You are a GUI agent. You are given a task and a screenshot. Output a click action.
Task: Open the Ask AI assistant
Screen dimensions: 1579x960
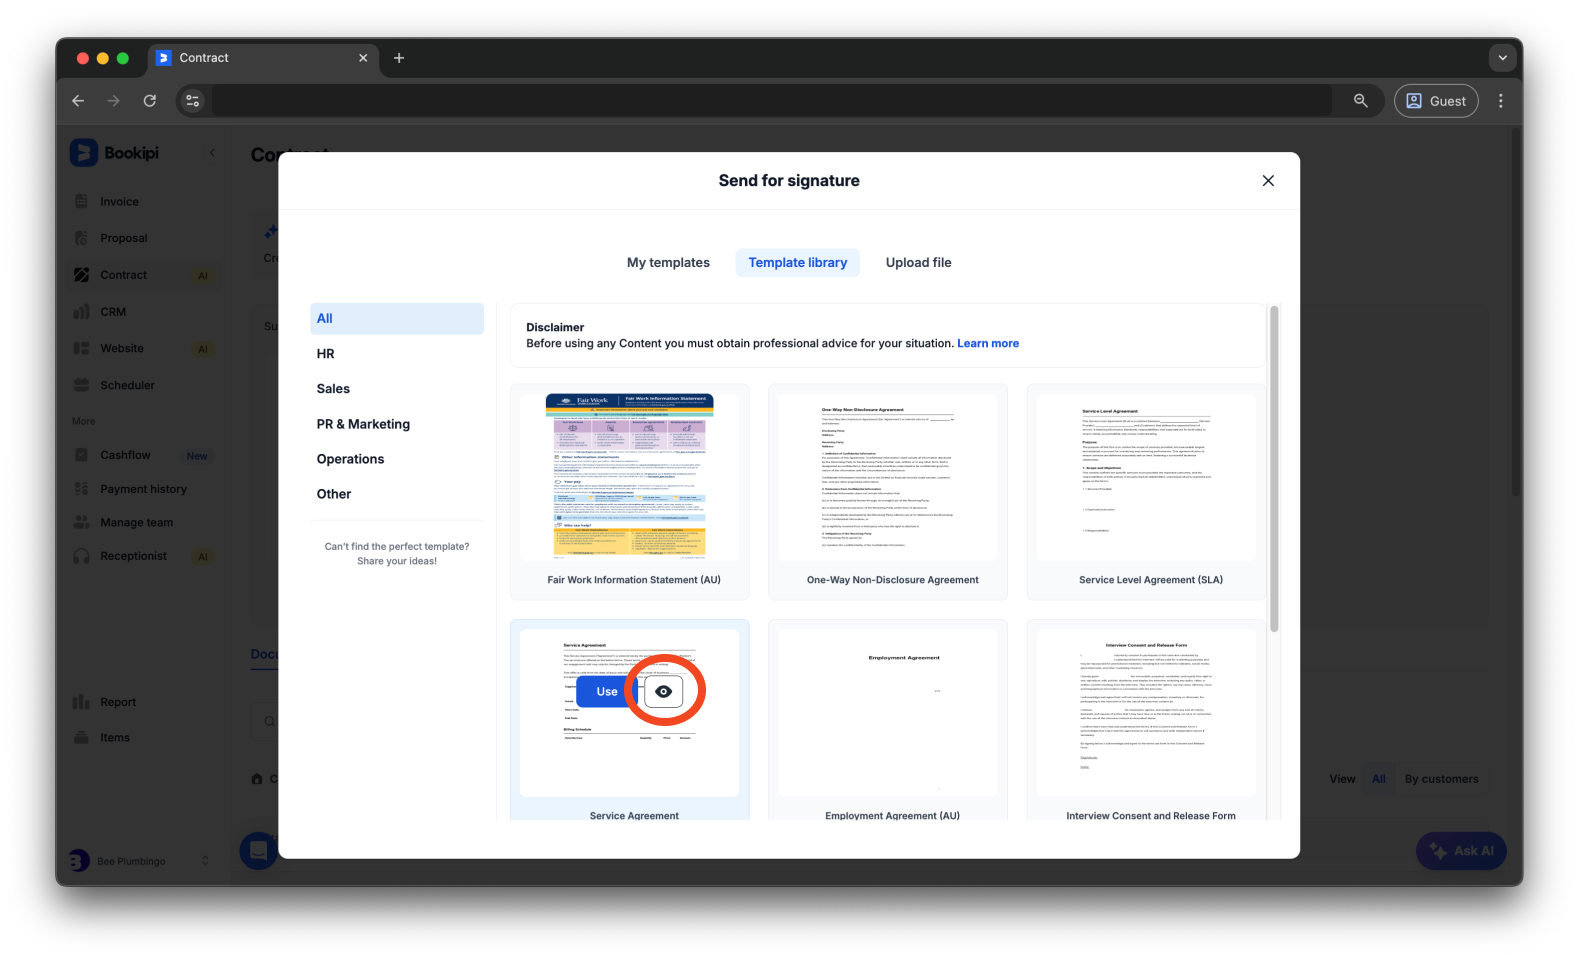pos(1461,851)
